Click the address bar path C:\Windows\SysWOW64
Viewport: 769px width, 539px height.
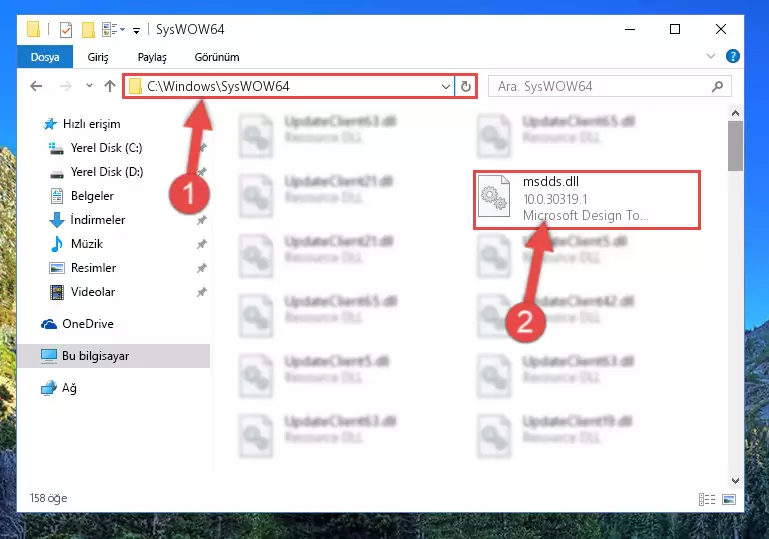click(218, 86)
